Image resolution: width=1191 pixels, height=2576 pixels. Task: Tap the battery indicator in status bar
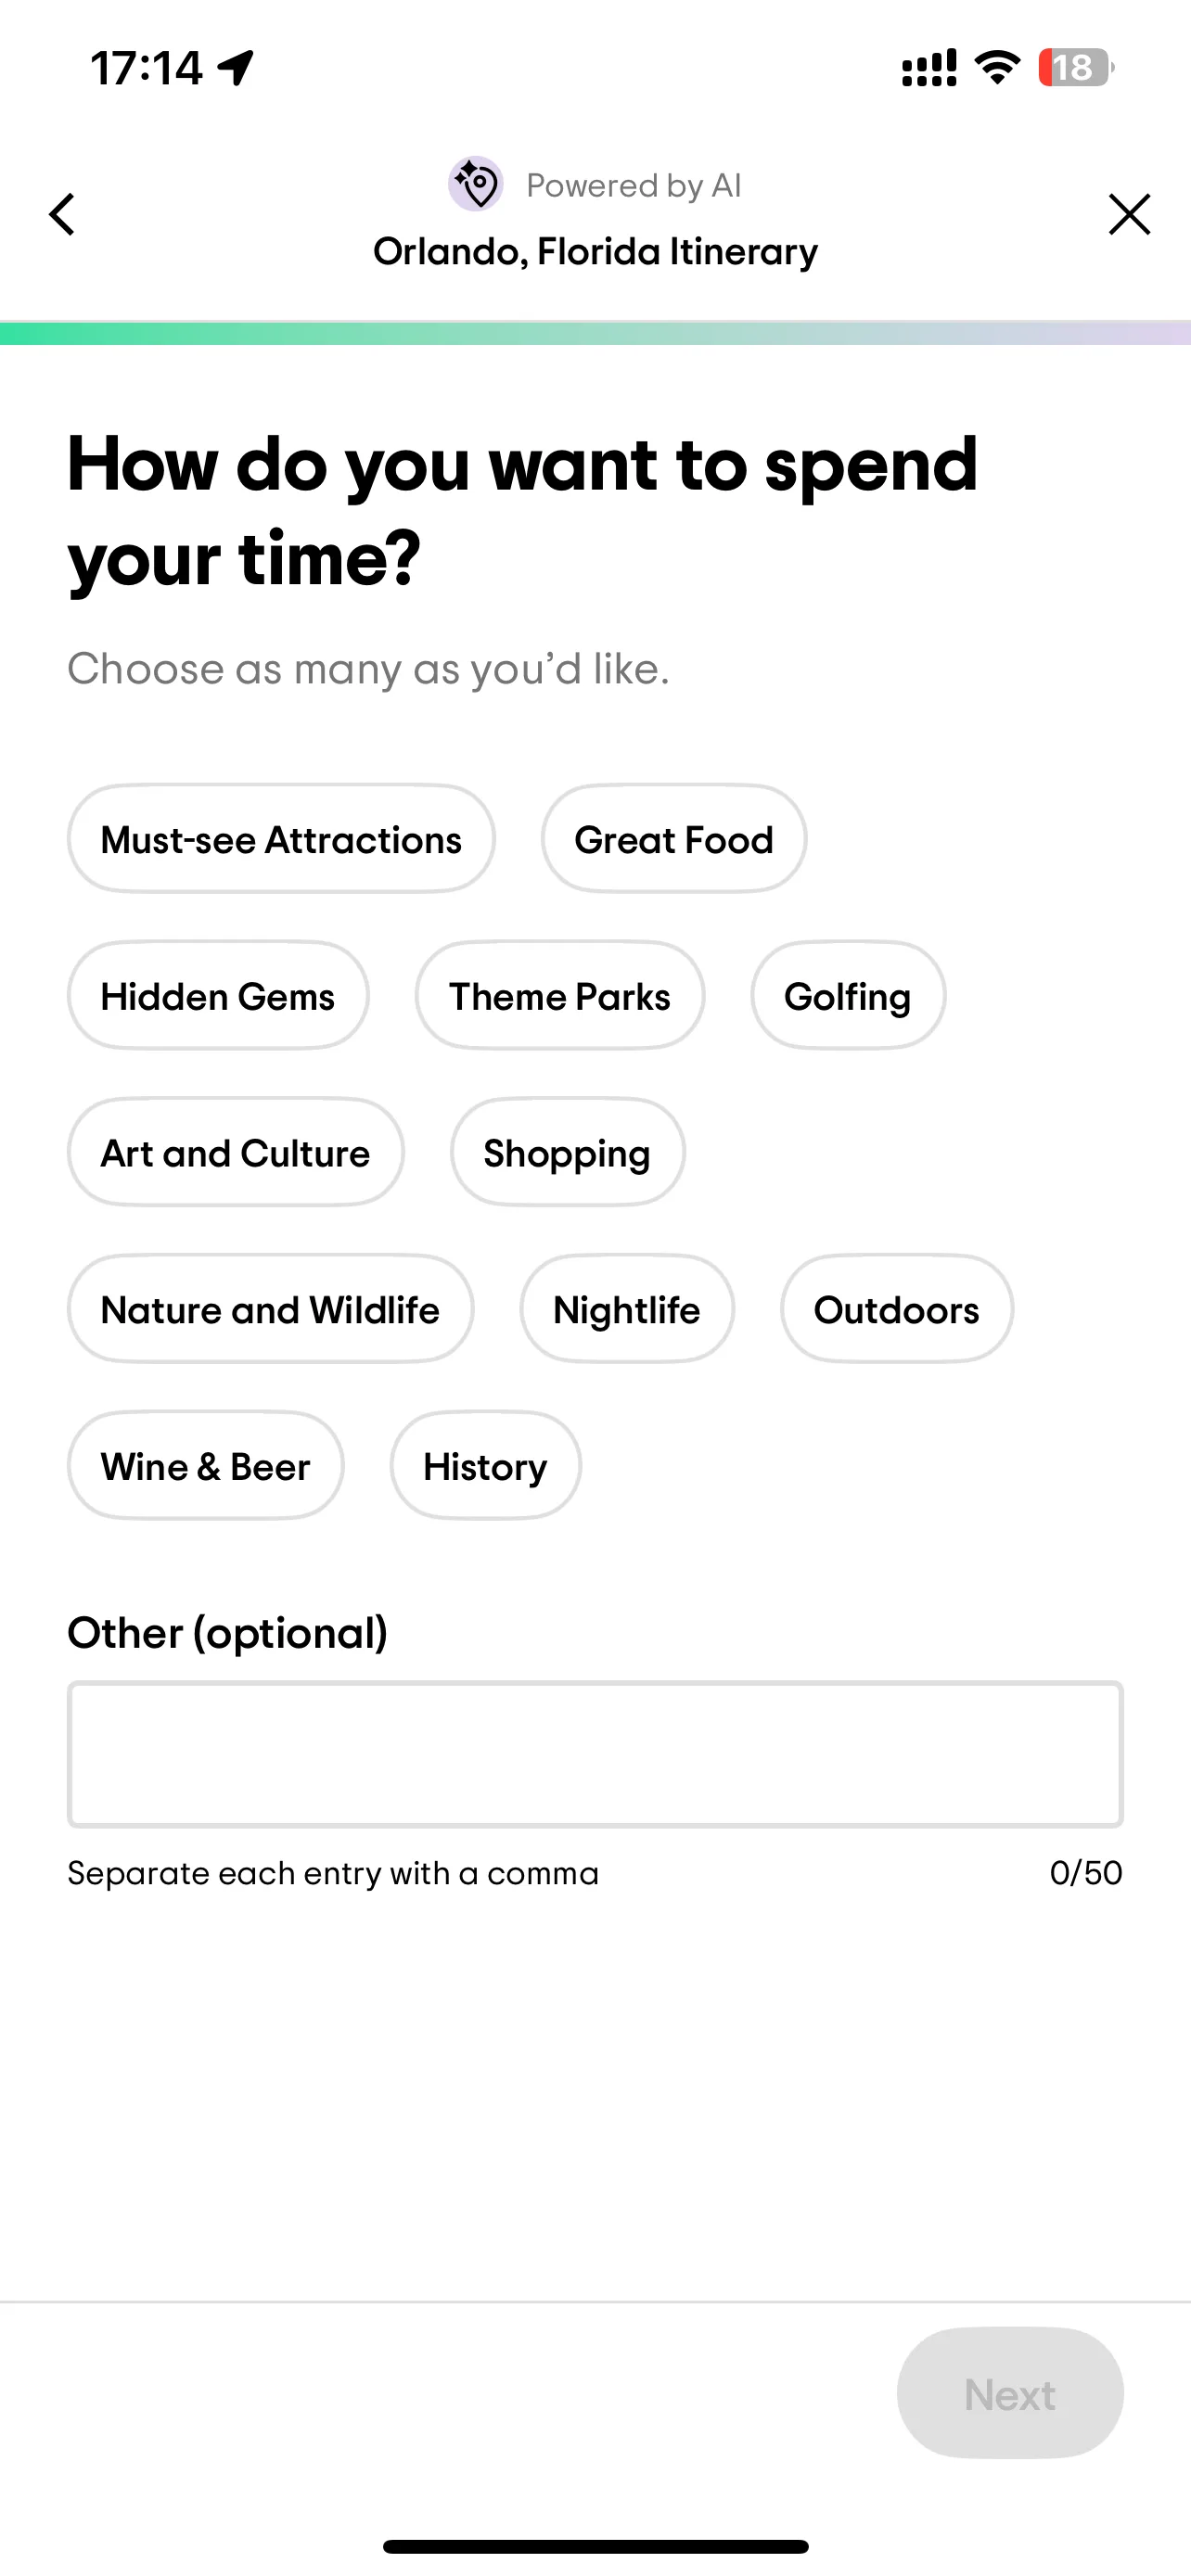pos(1075,68)
